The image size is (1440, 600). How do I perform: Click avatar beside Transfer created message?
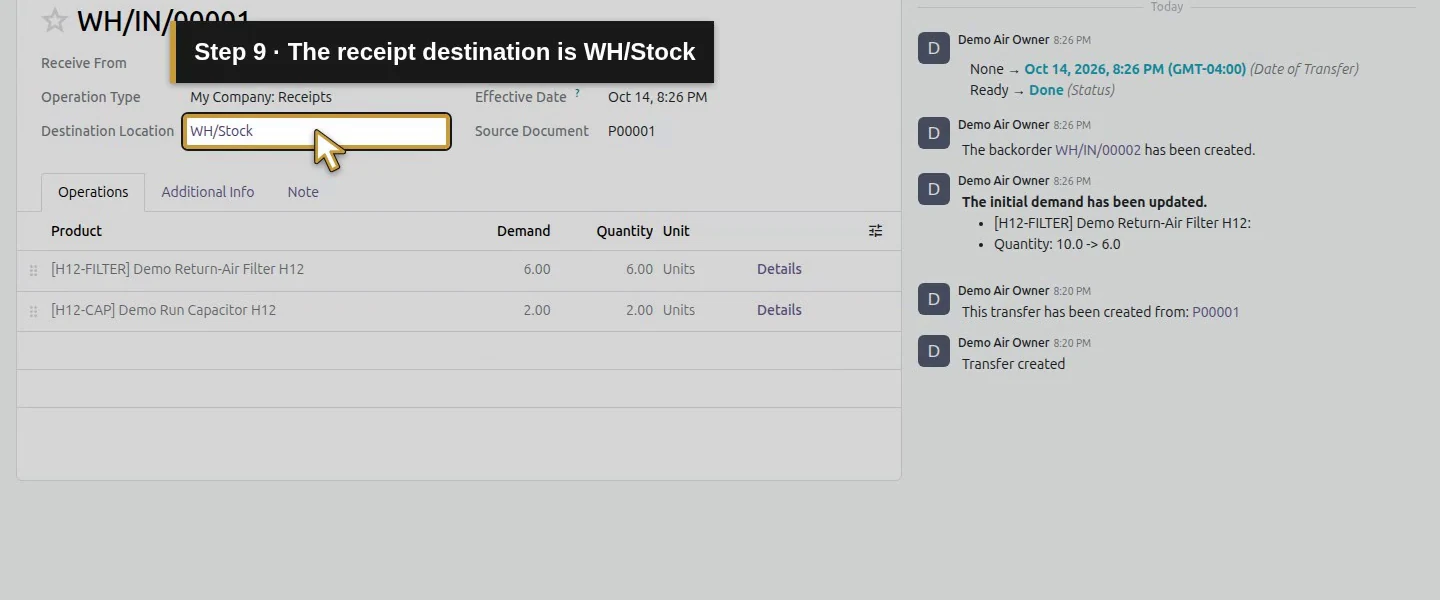point(934,351)
